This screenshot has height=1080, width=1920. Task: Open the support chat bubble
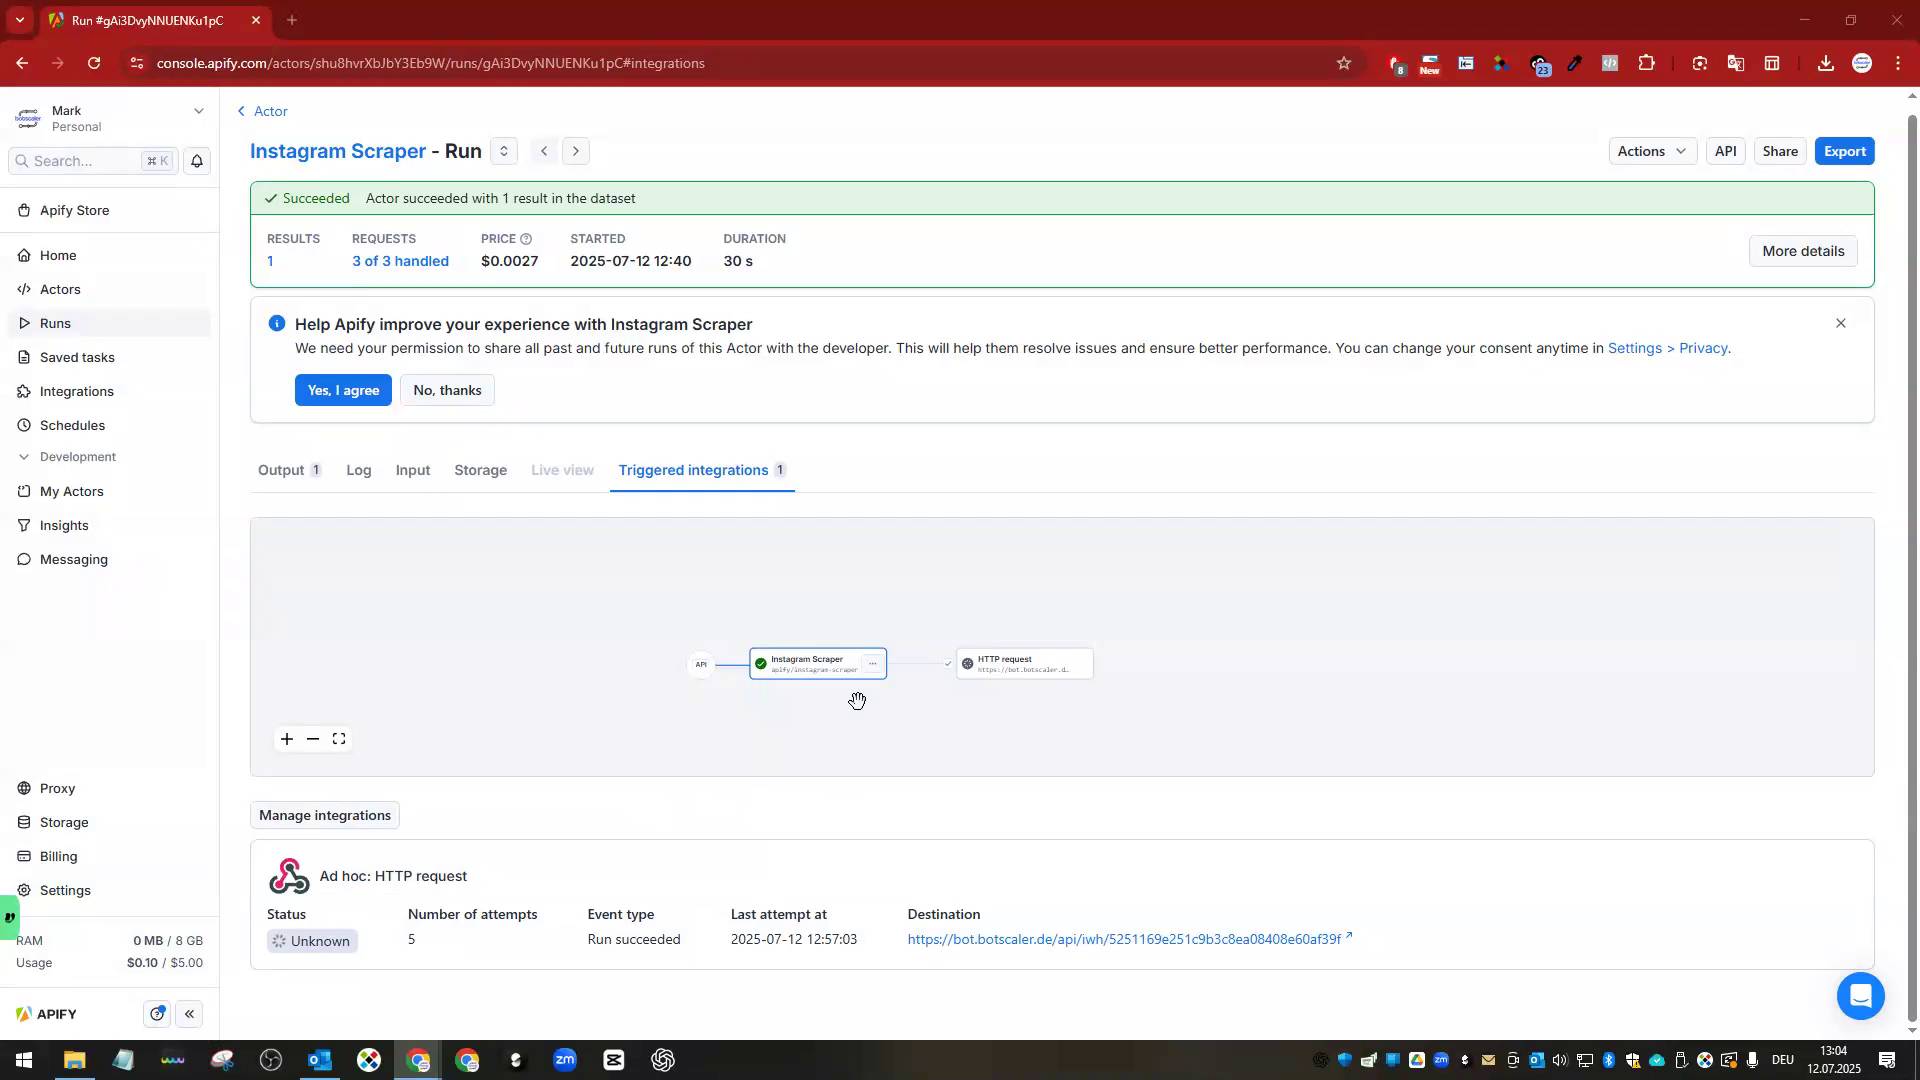(1860, 996)
